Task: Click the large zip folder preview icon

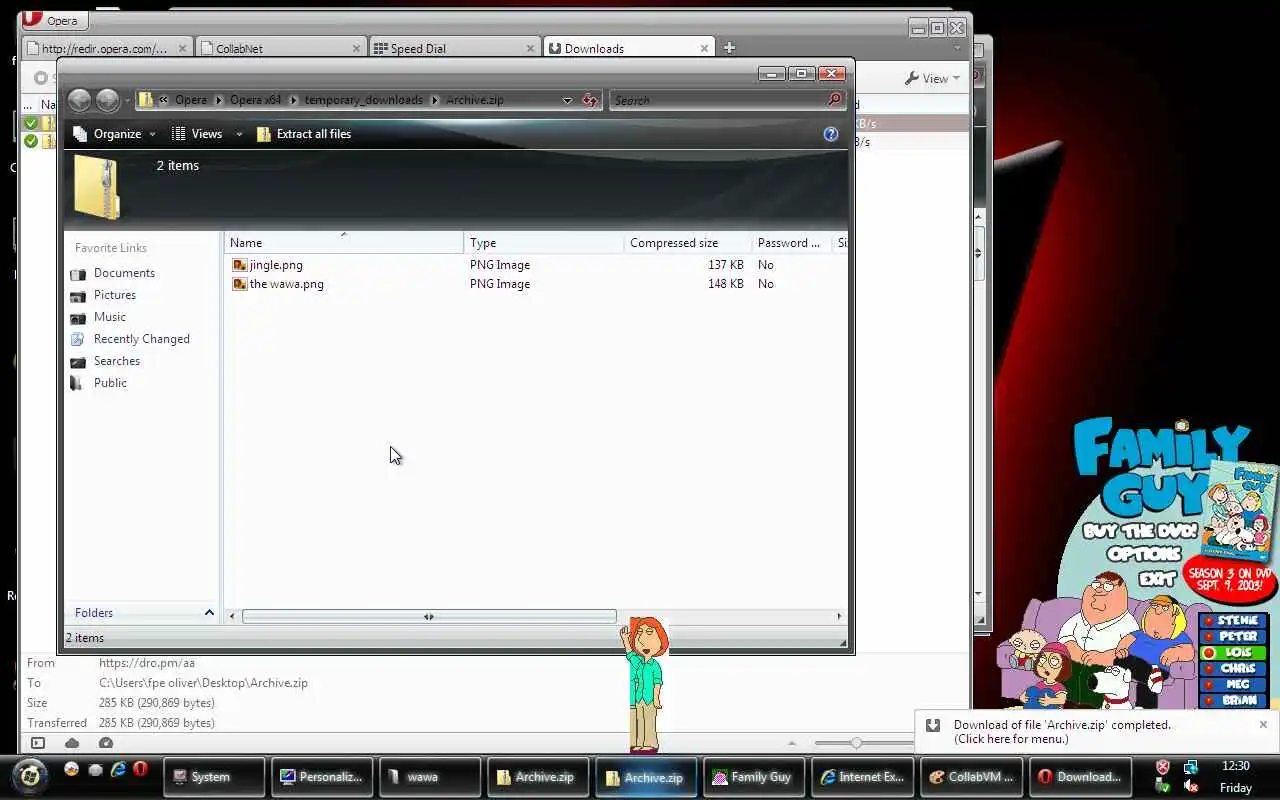Action: 98,188
